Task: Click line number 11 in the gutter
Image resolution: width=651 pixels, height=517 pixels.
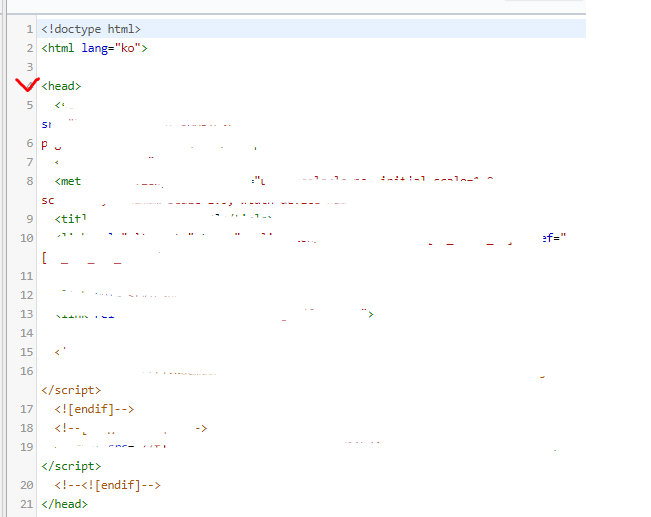Action: (27, 276)
